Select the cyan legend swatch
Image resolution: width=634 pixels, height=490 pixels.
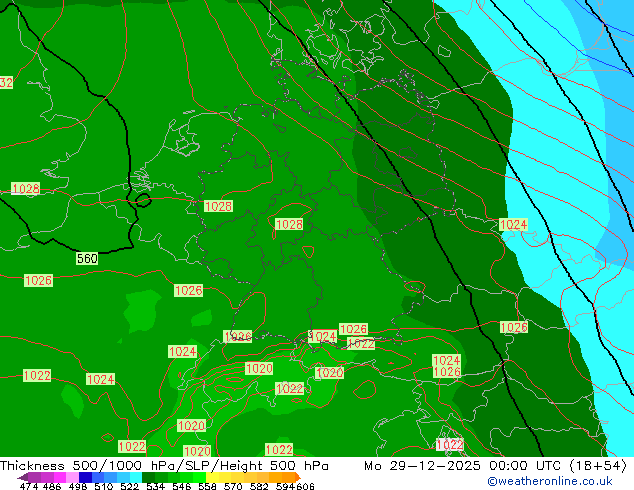[x=136, y=477]
